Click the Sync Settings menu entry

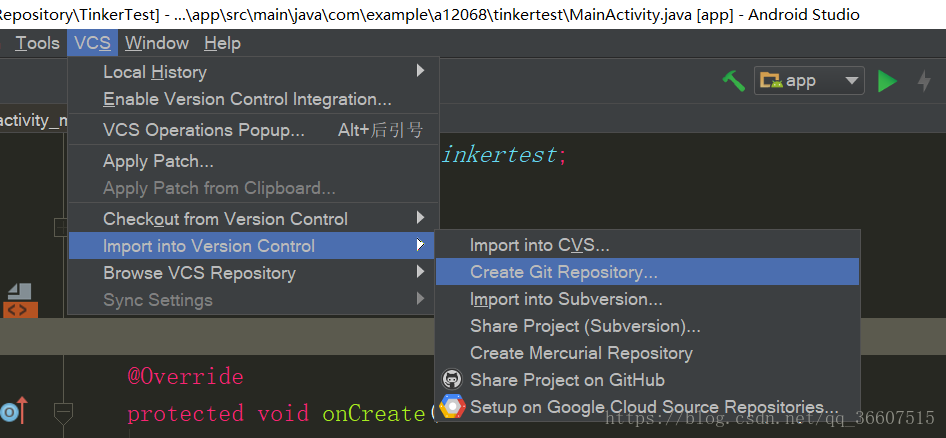pos(253,300)
